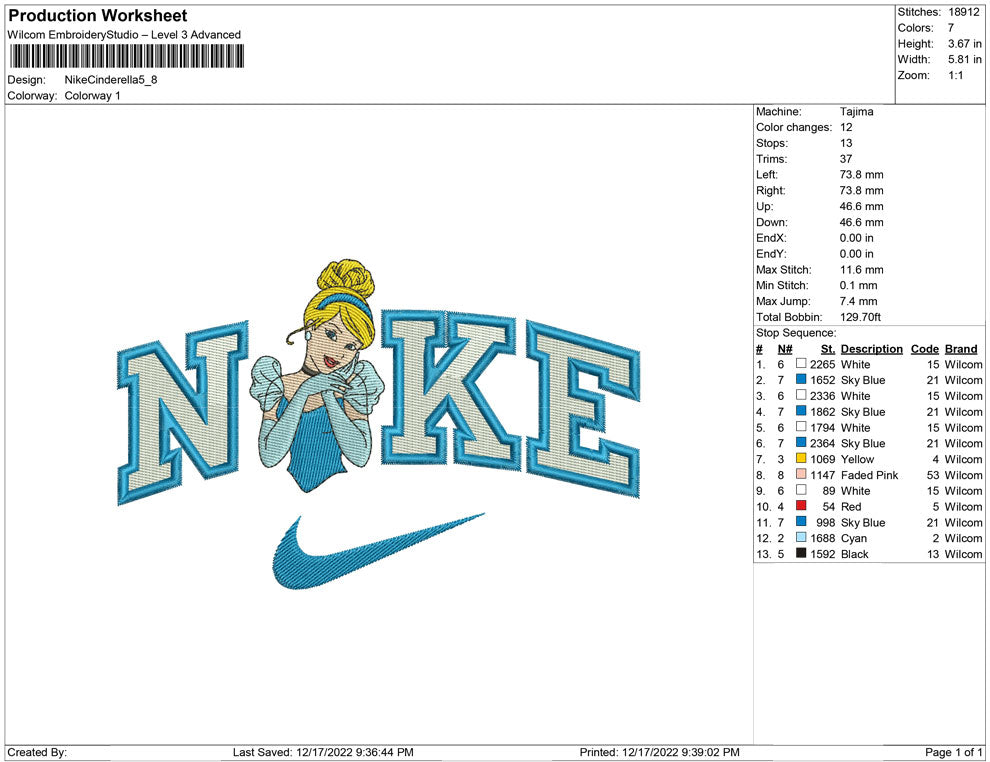Click the white swatch in stop row 3
This screenshot has width=990, height=762.
801,395
